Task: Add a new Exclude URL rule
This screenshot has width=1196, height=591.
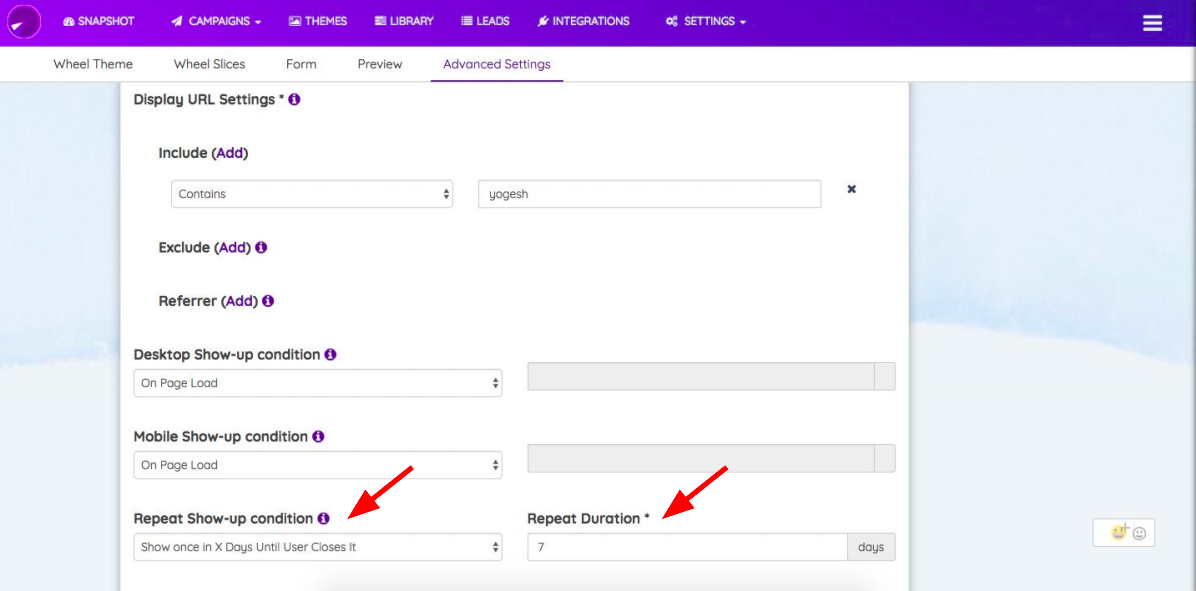Action: tap(233, 248)
